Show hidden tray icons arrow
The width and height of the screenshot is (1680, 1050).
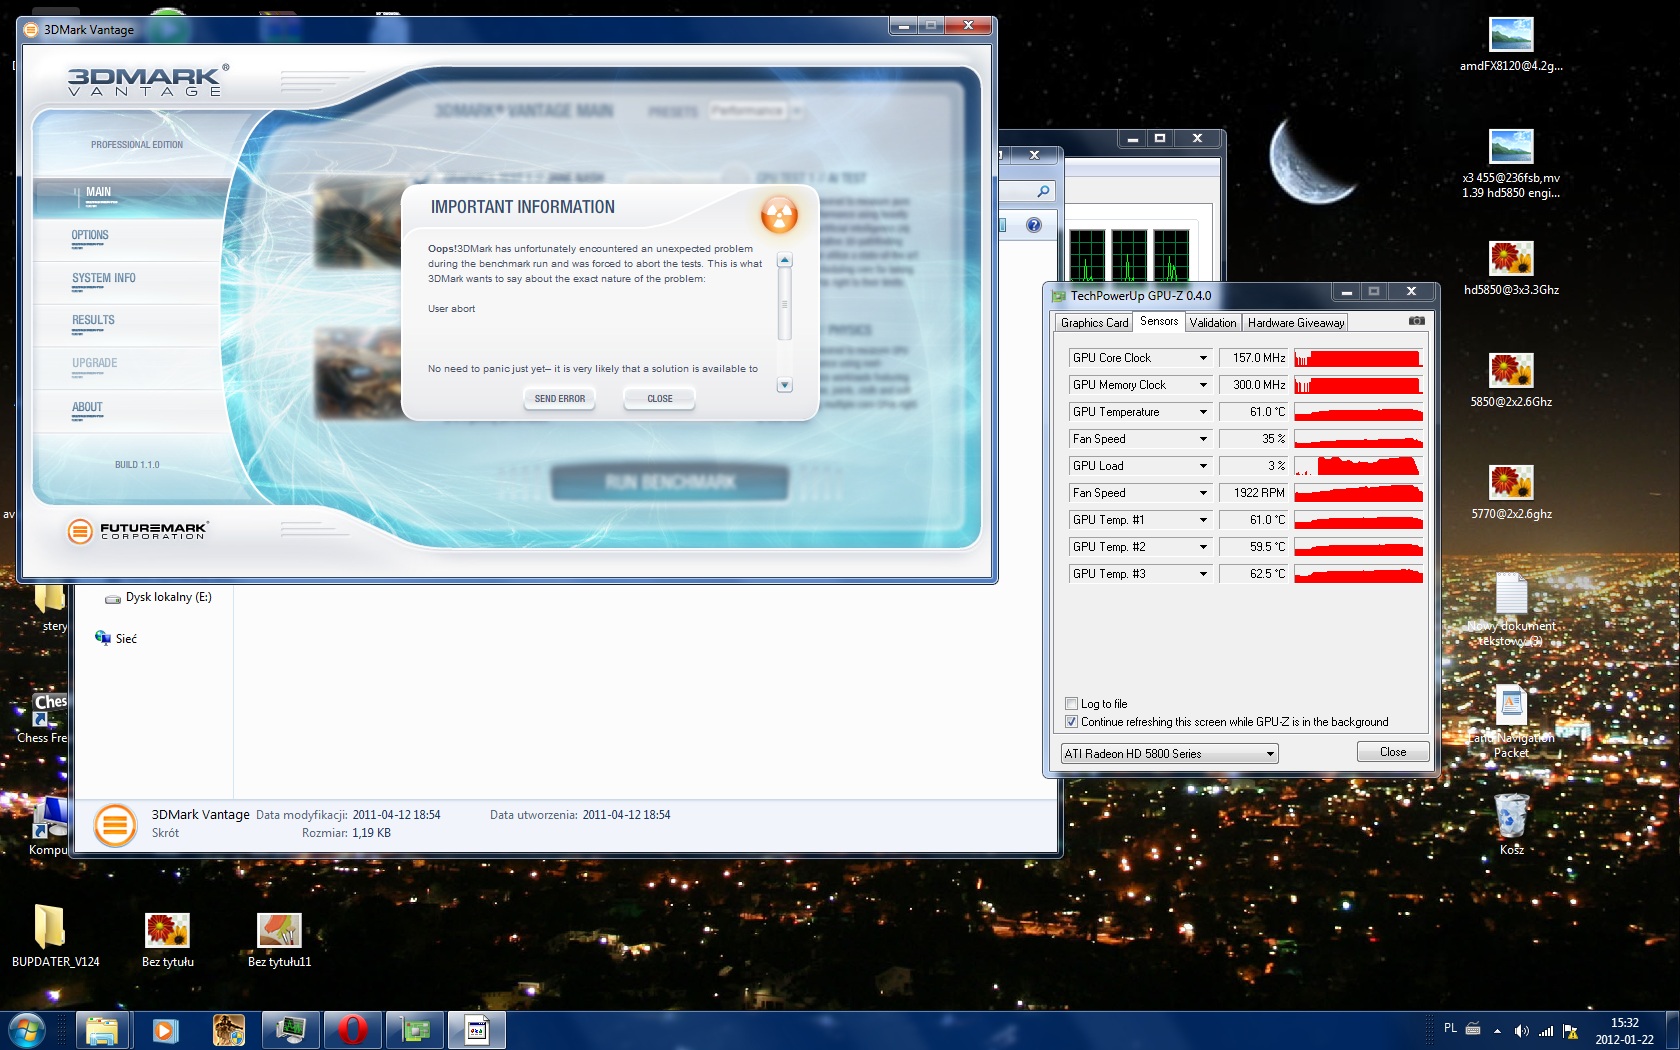(x=1497, y=1031)
